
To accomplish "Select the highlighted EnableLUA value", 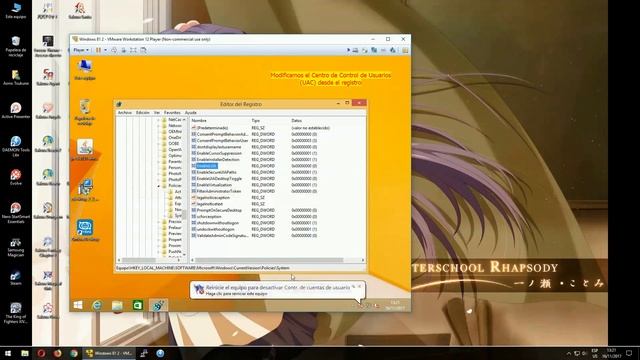I will [207, 166].
